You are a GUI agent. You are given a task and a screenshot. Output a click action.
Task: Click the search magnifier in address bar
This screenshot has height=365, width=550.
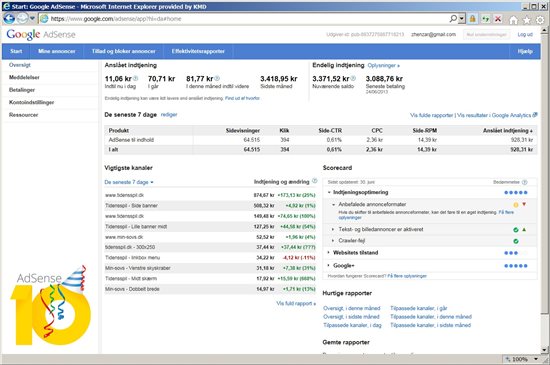(453, 19)
